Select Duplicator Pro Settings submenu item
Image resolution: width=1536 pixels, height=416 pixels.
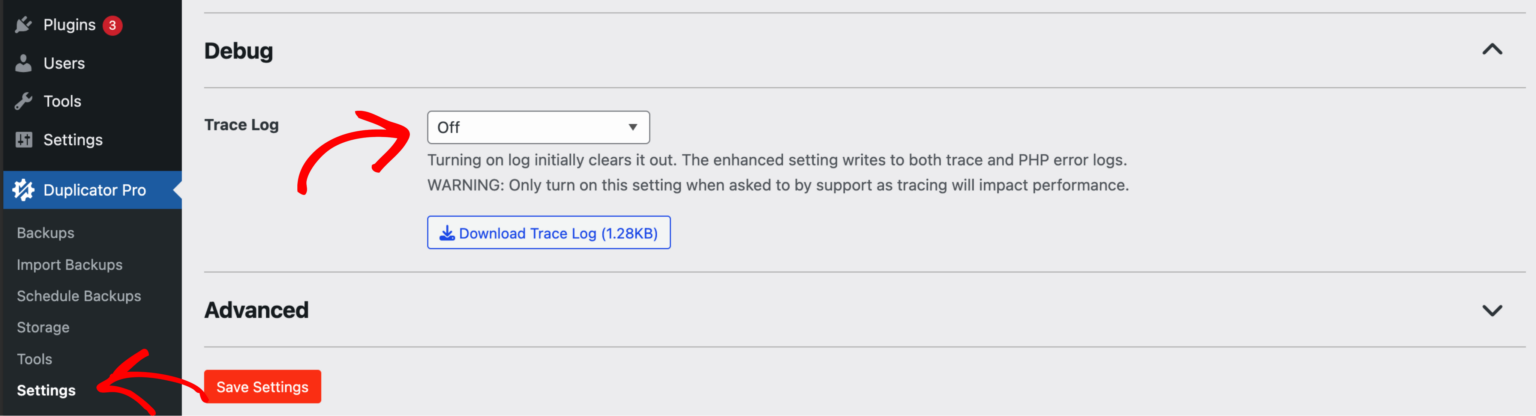46,390
